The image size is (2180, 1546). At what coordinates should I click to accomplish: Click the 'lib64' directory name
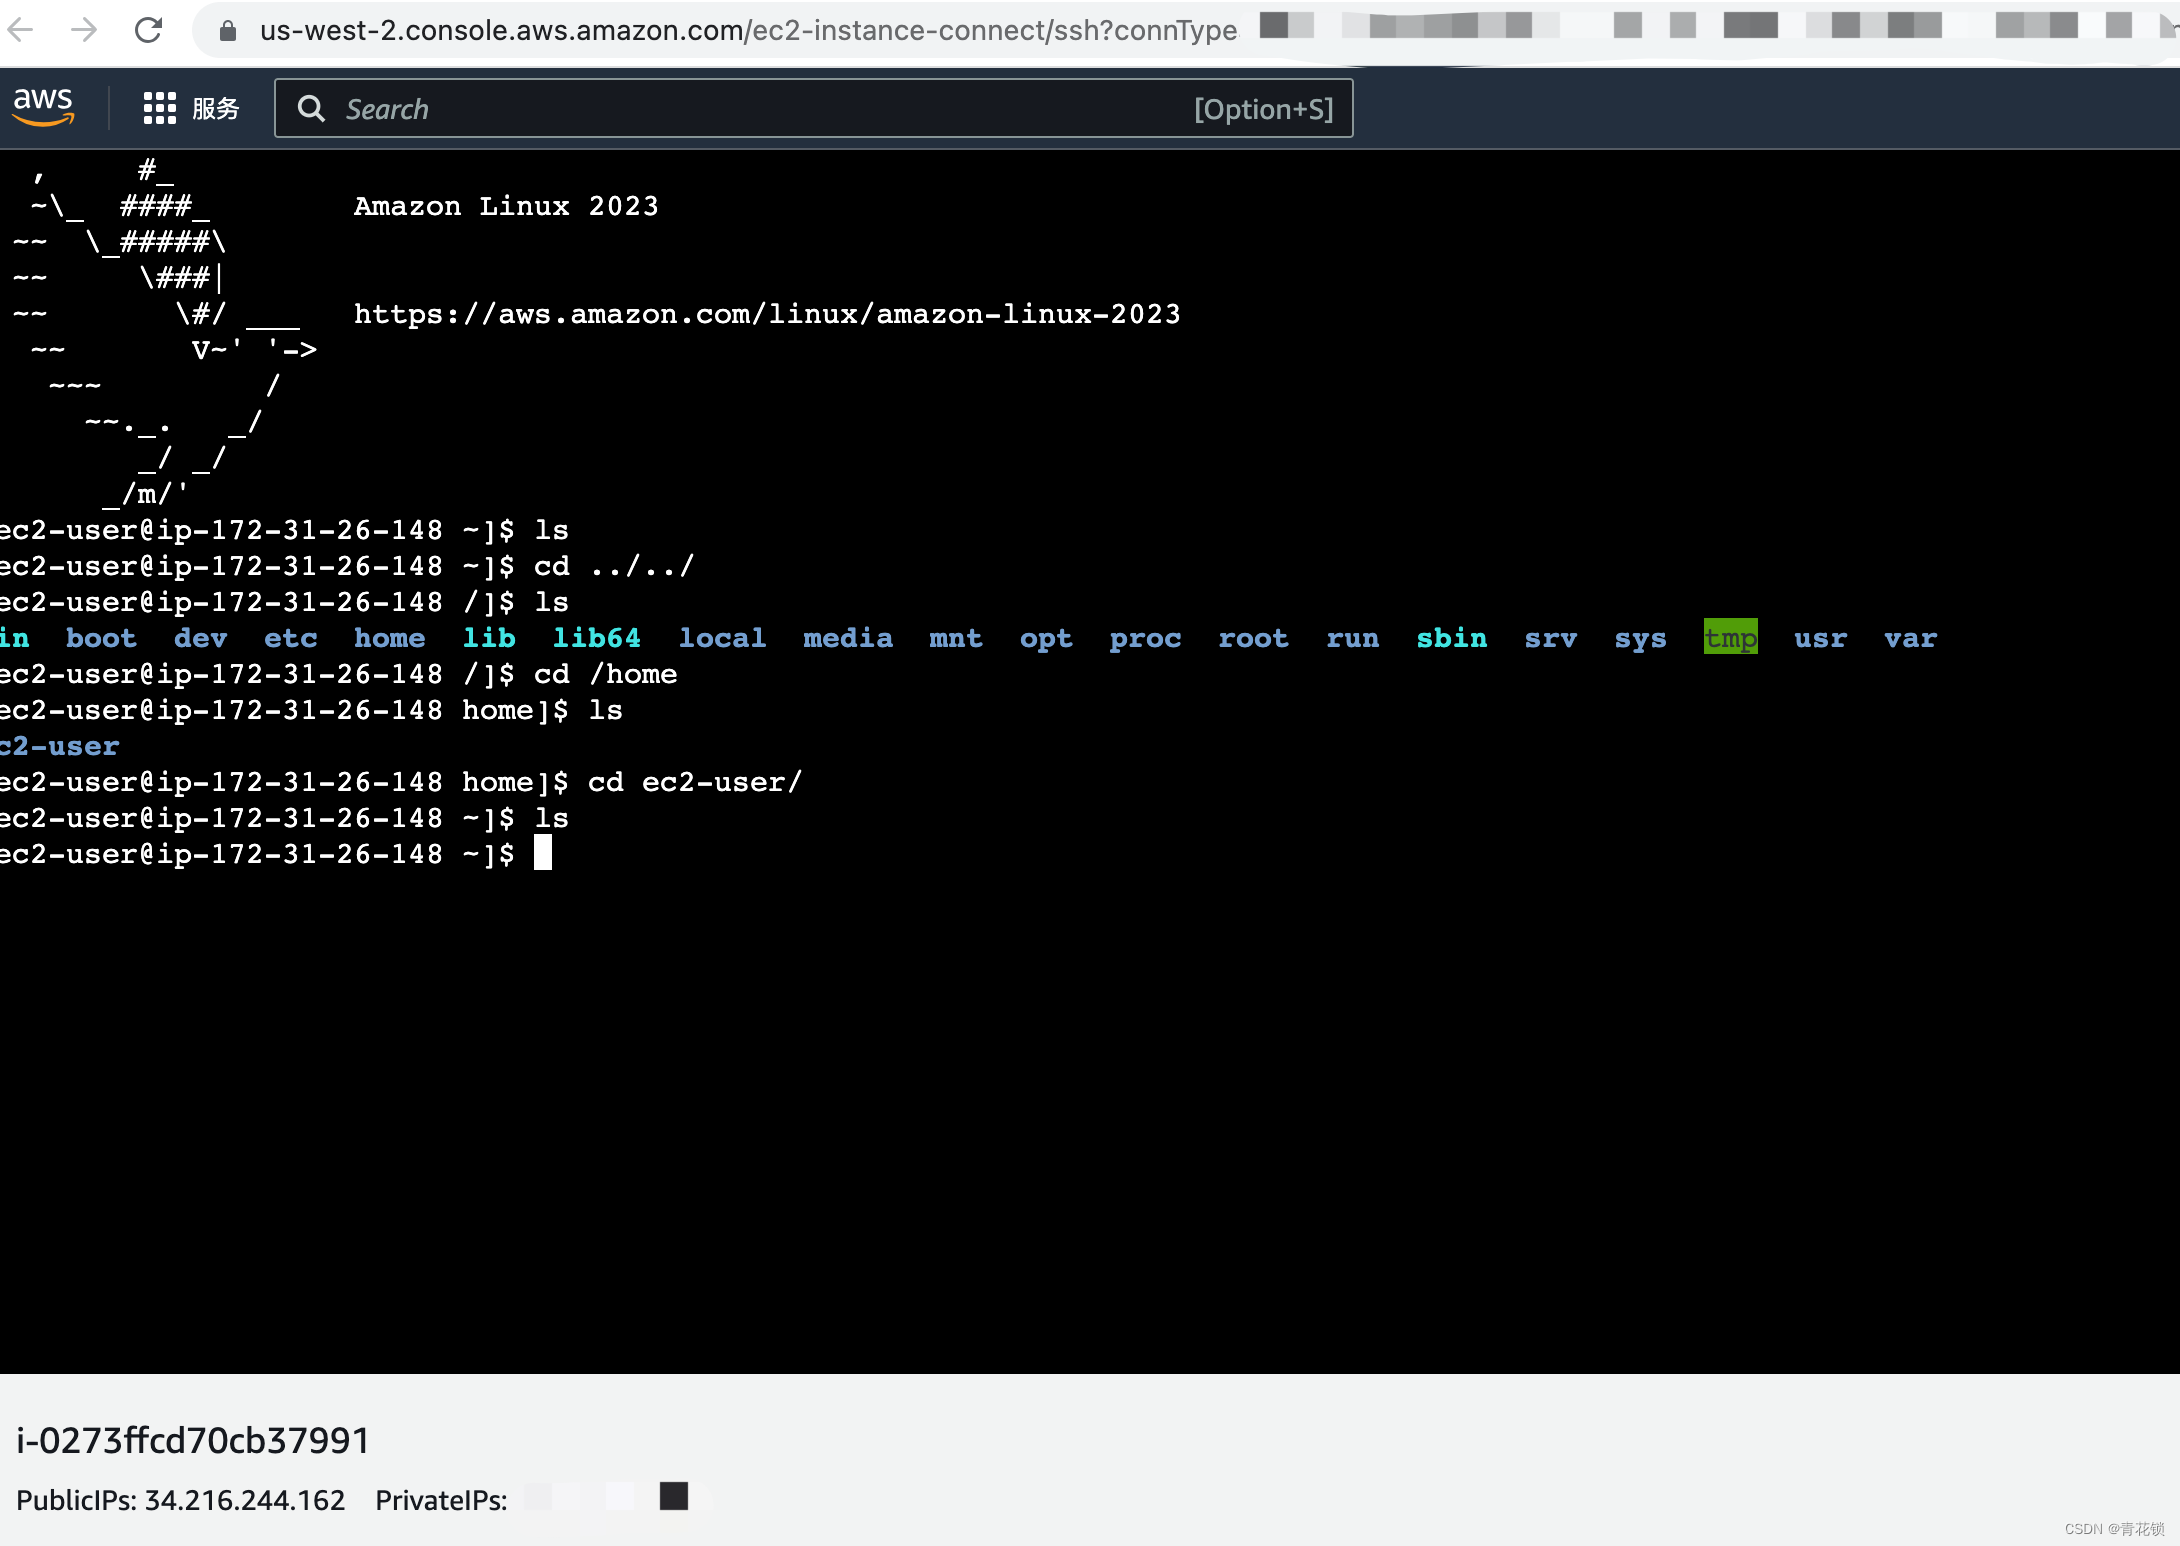597,638
